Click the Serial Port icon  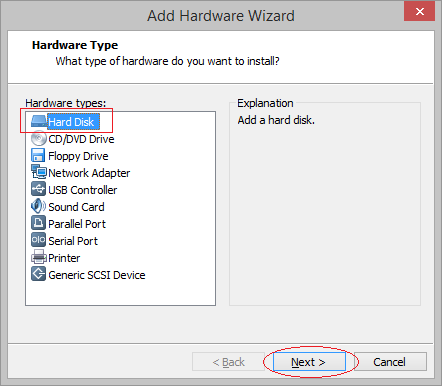38,240
